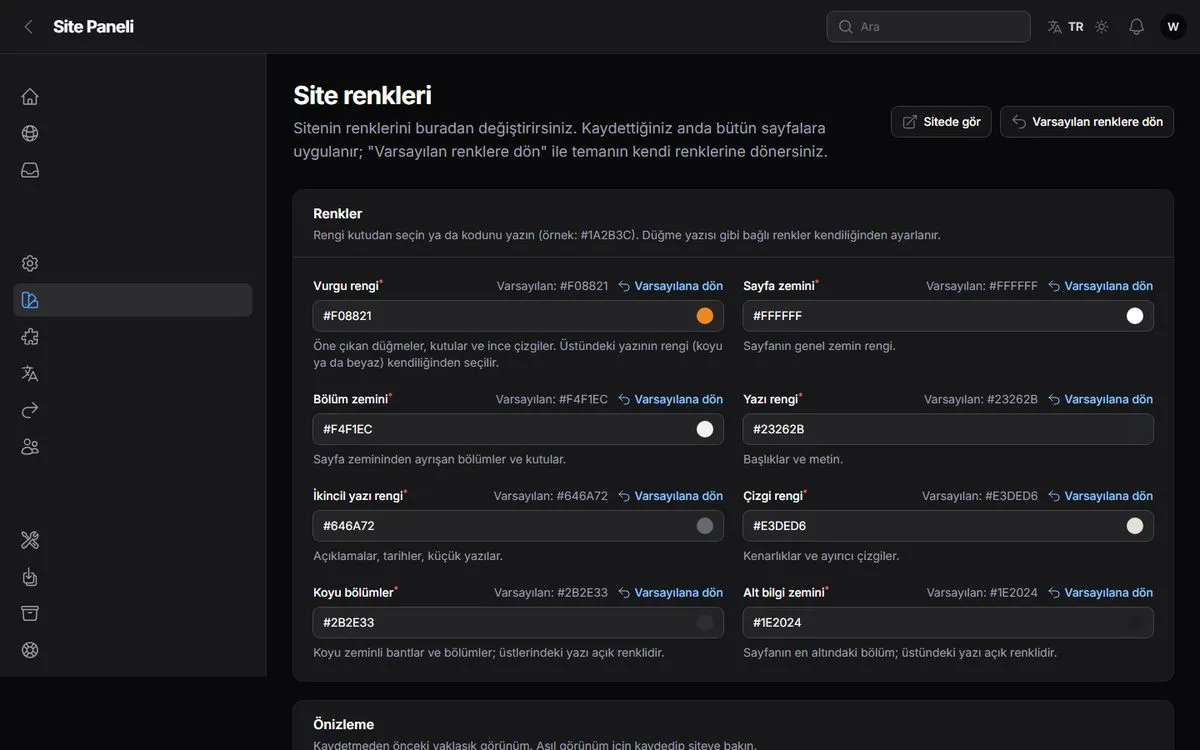The width and height of the screenshot is (1200, 750).
Task: Reset İkincil yazı rengi with Varsayılana dön
Action: pyautogui.click(x=670, y=496)
